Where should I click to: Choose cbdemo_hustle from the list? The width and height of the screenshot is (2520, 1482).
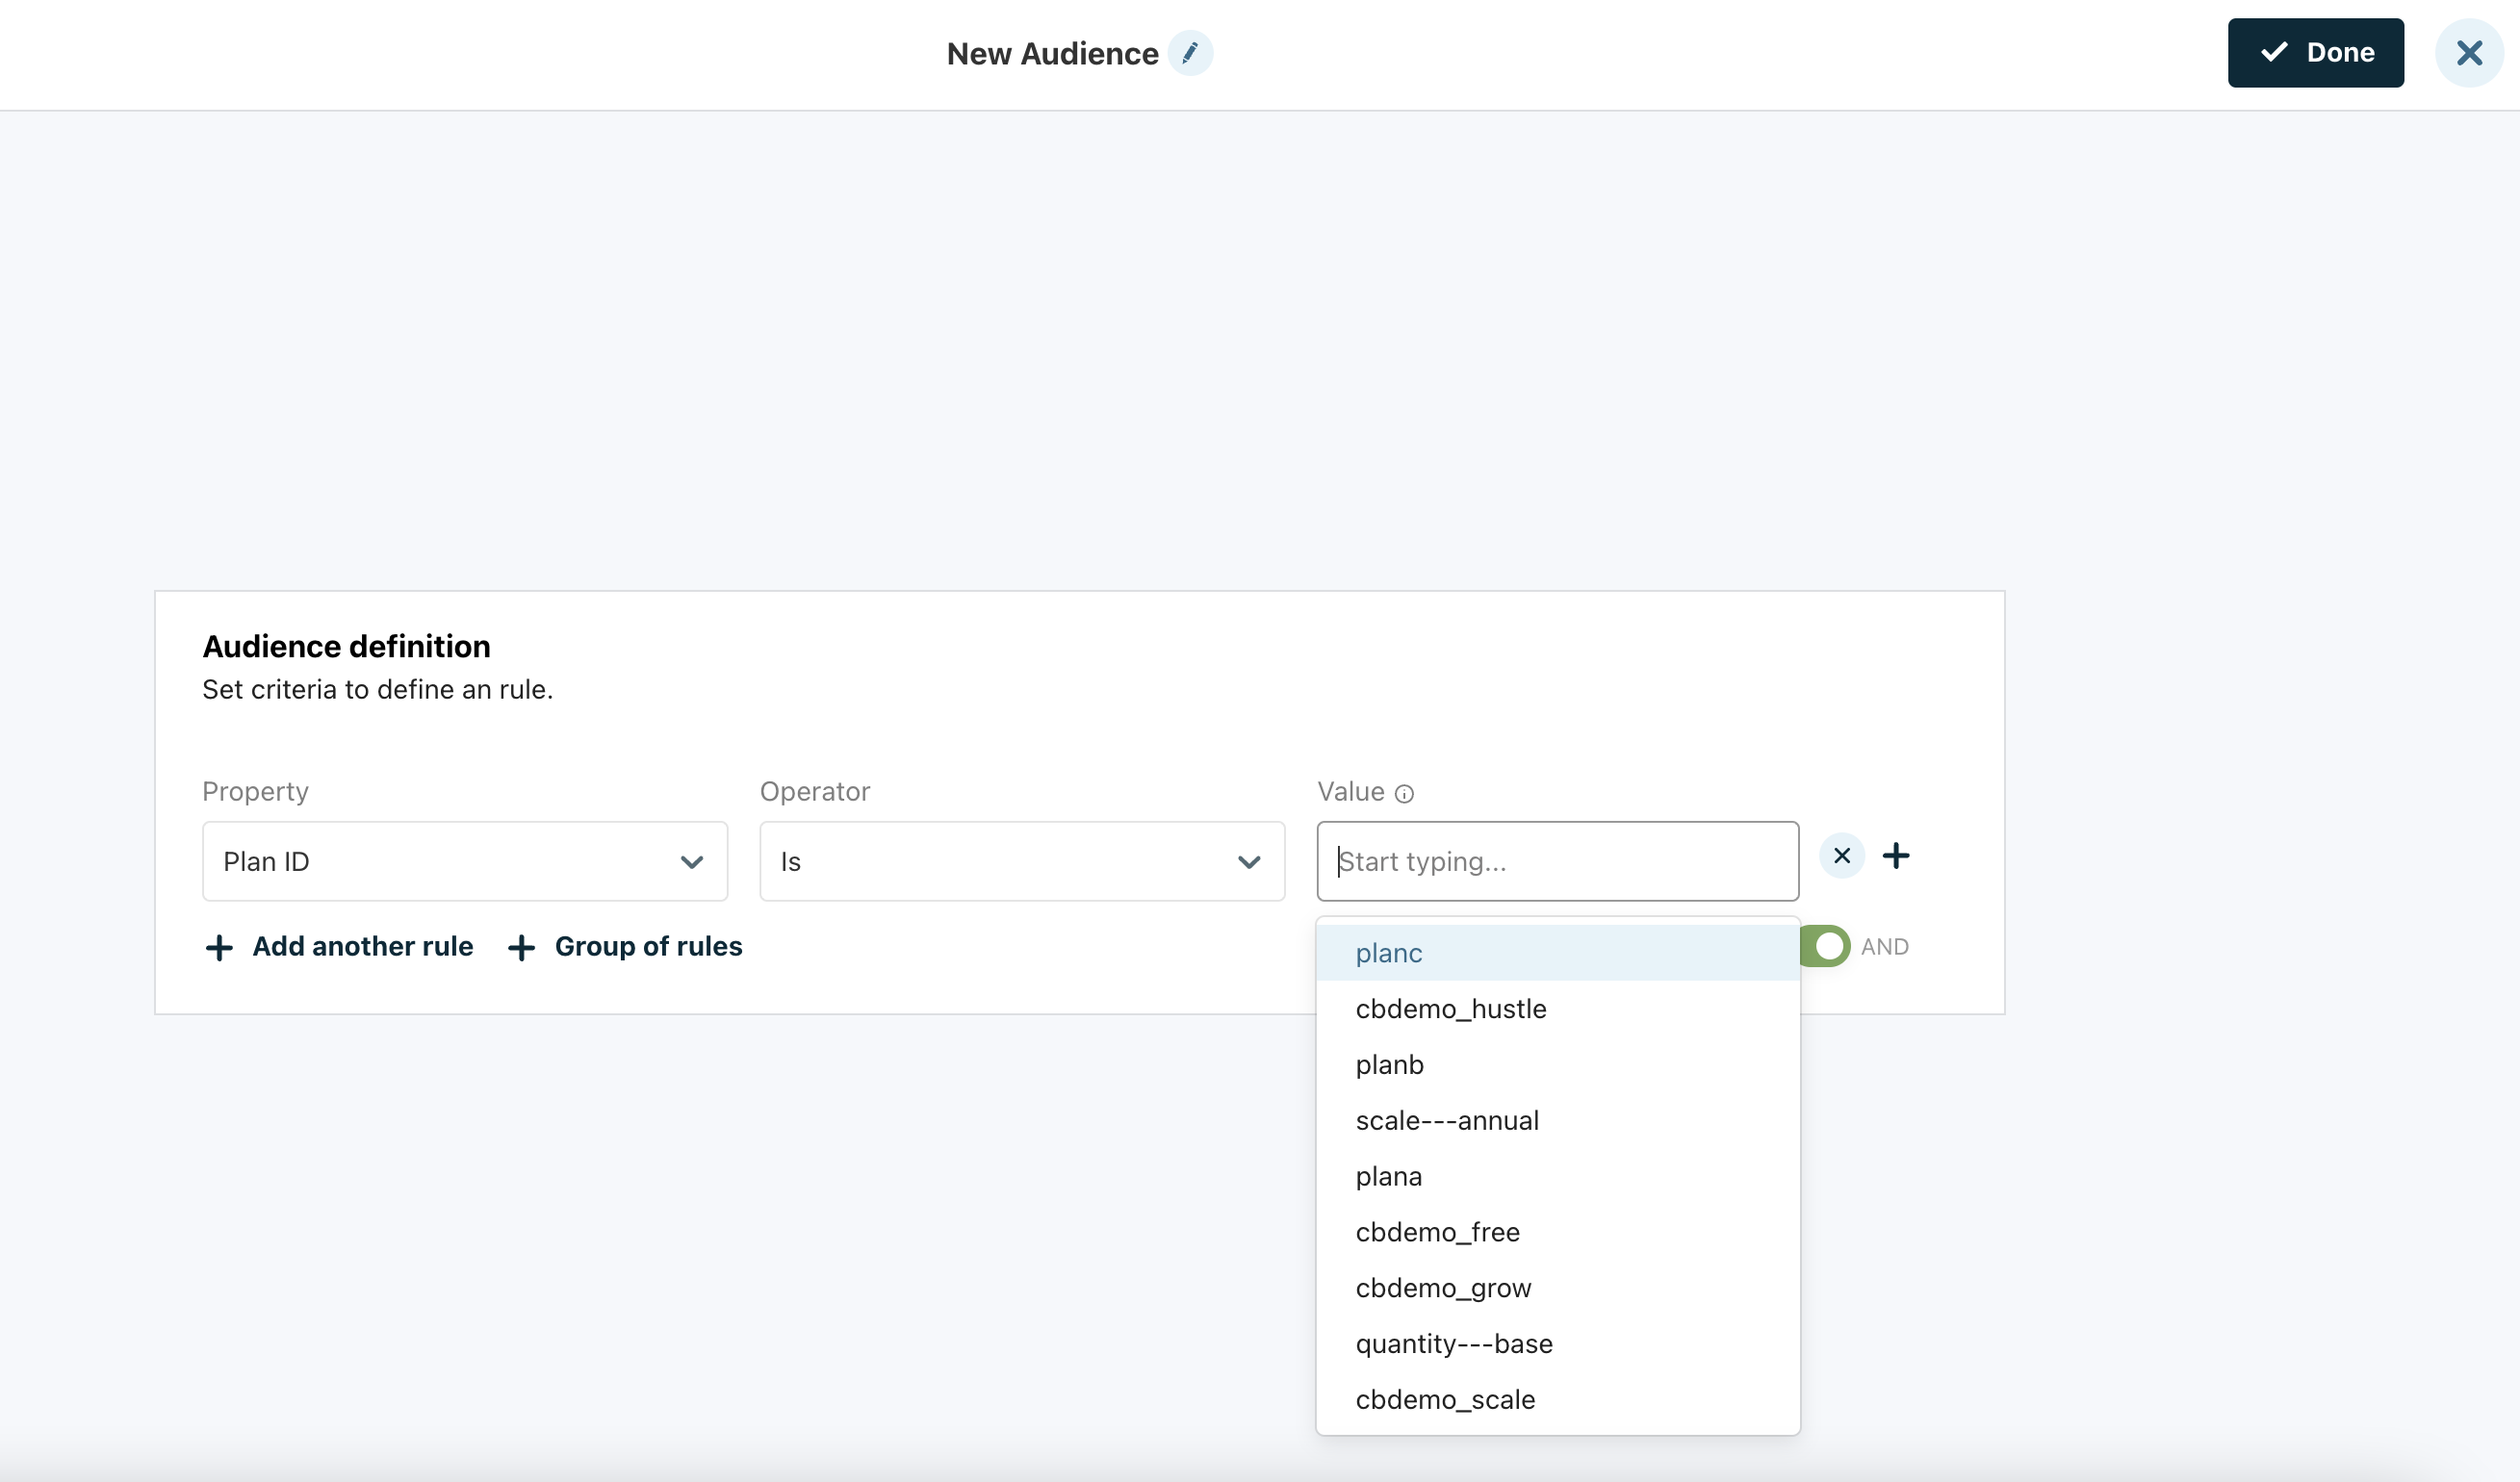click(1450, 1009)
